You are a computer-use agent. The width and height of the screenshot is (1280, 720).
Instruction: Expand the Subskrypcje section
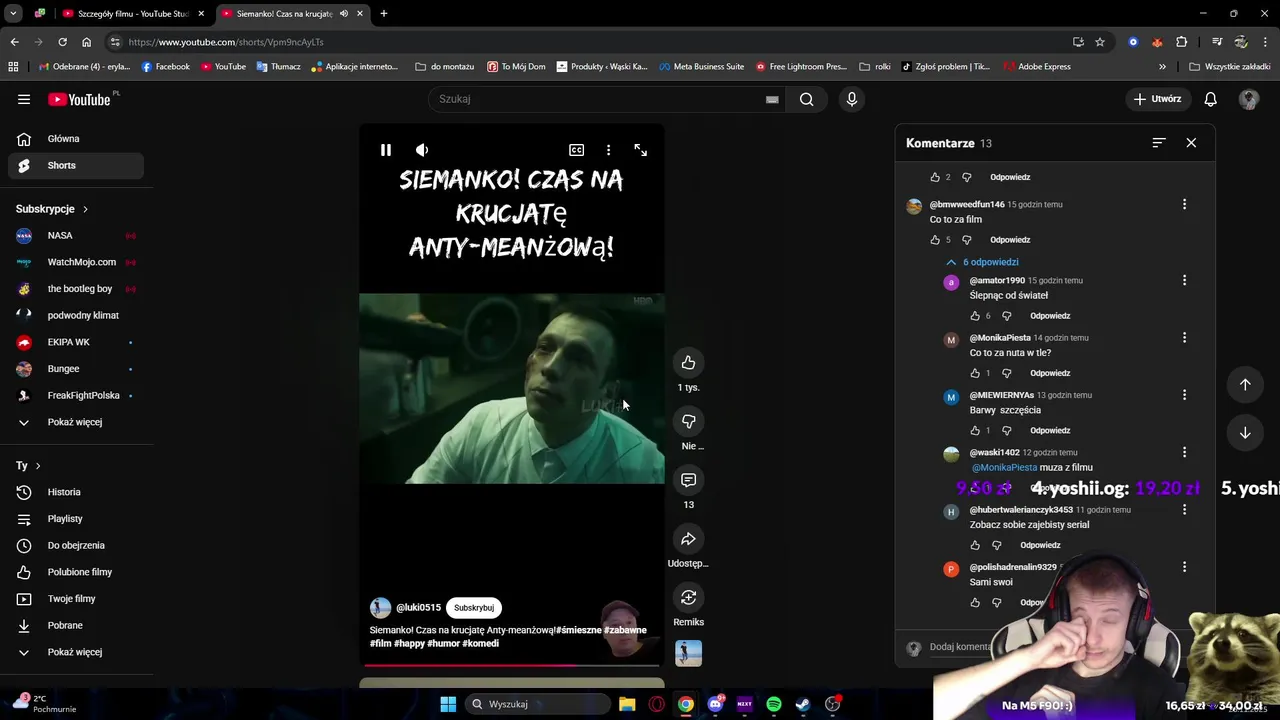coord(52,209)
